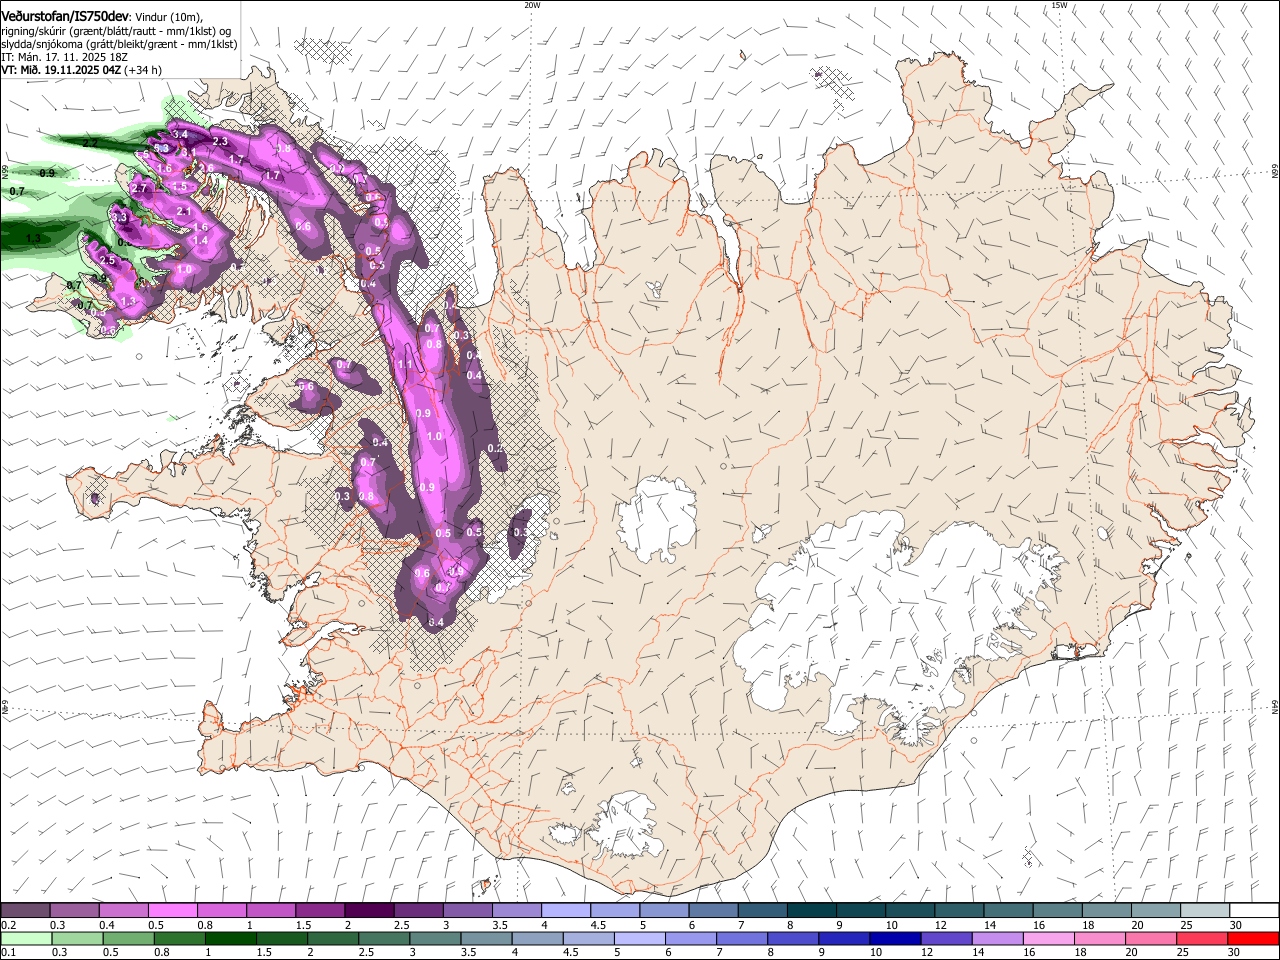The height and width of the screenshot is (960, 1280).
Task: Click the '0.2' label in the upper legend
Action: [7, 925]
